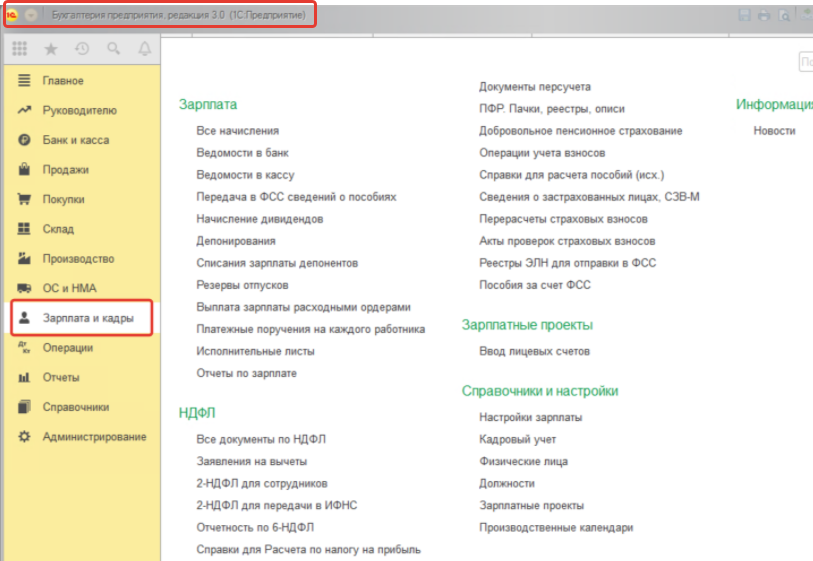
Task: Open Ведомости в кассу
Action: pos(245,175)
